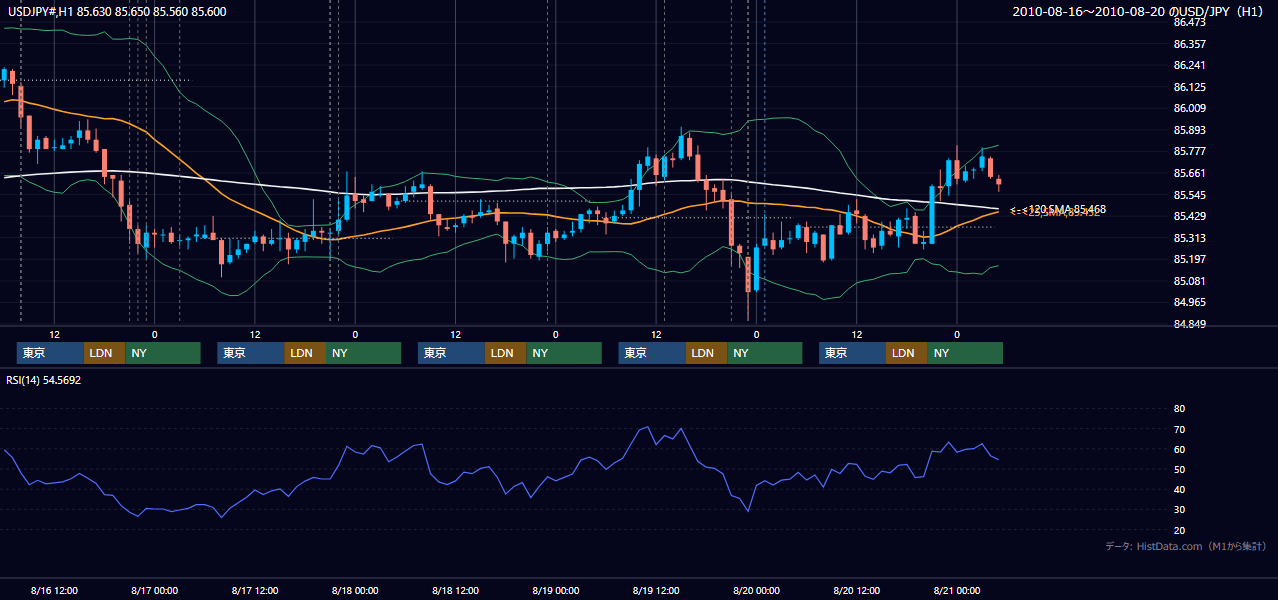Select the 86.357 price axis label
This screenshot has width=1278, height=600.
(1190, 44)
